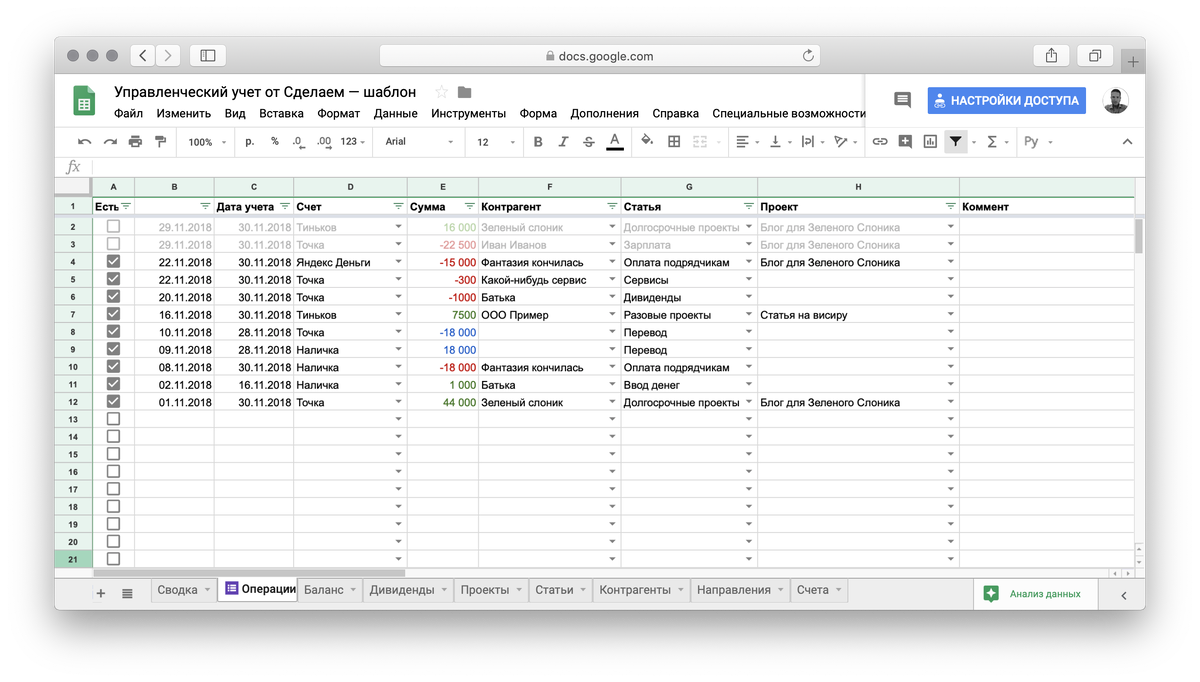Open the Arial font dropdown

click(x=419, y=142)
